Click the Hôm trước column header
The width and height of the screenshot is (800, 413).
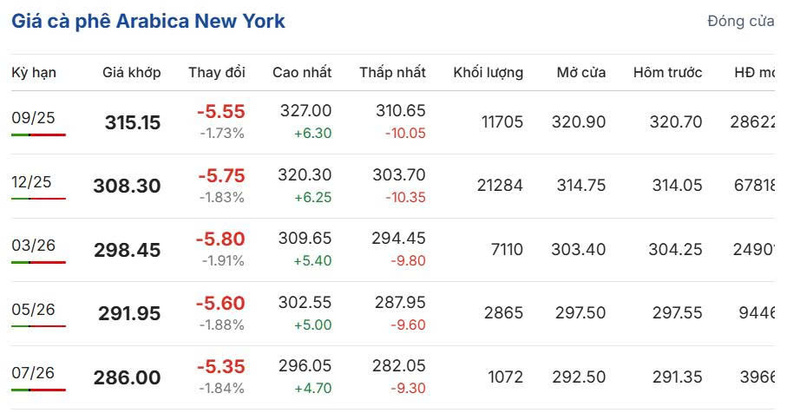(x=667, y=73)
